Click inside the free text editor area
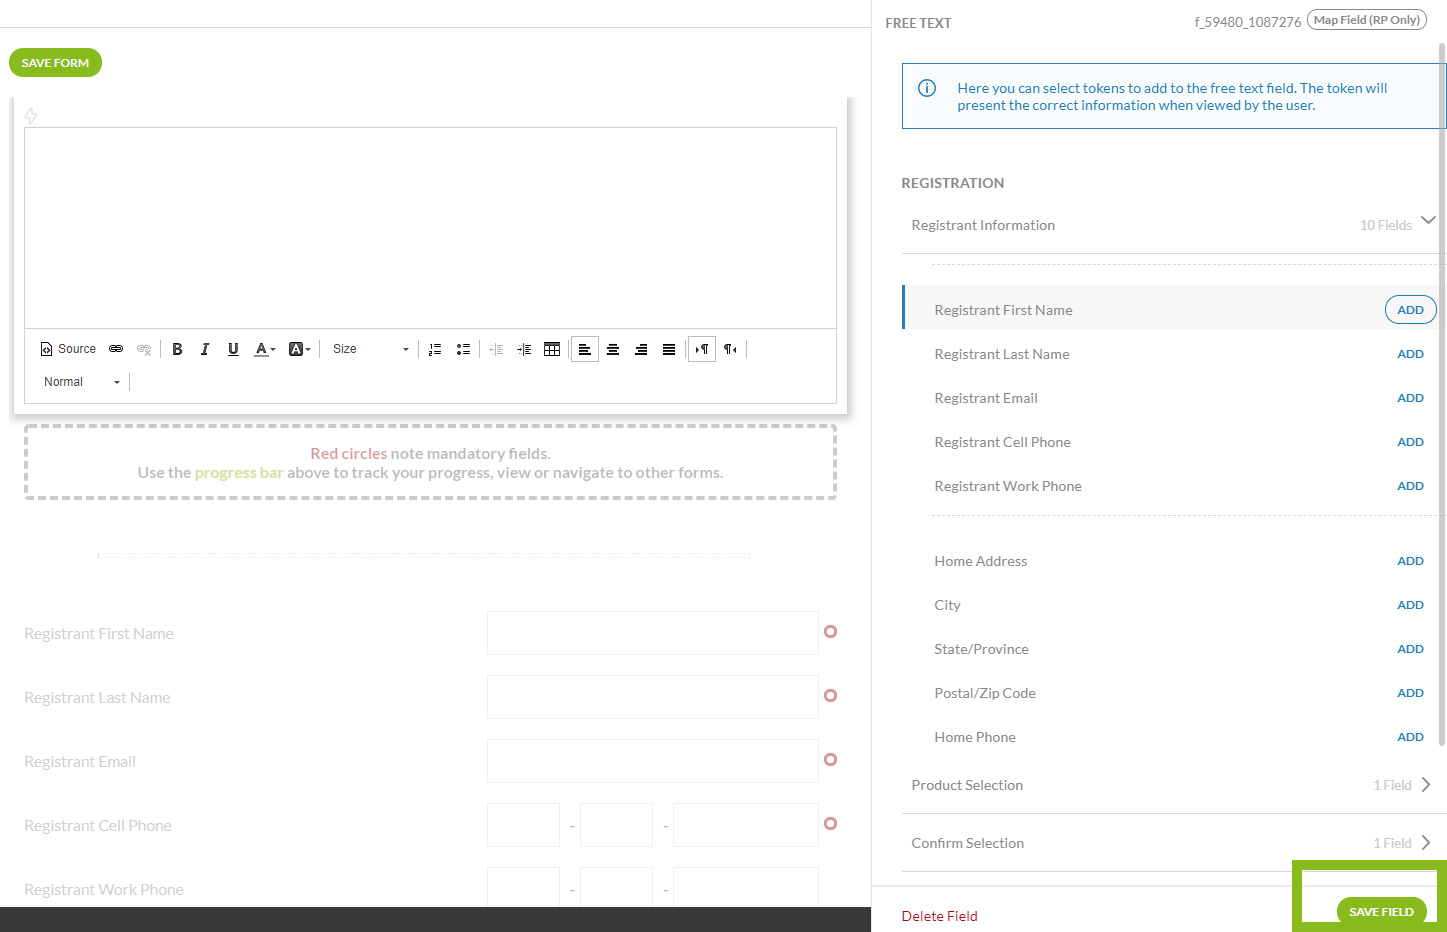This screenshot has height=932, width=1447. pos(430,227)
